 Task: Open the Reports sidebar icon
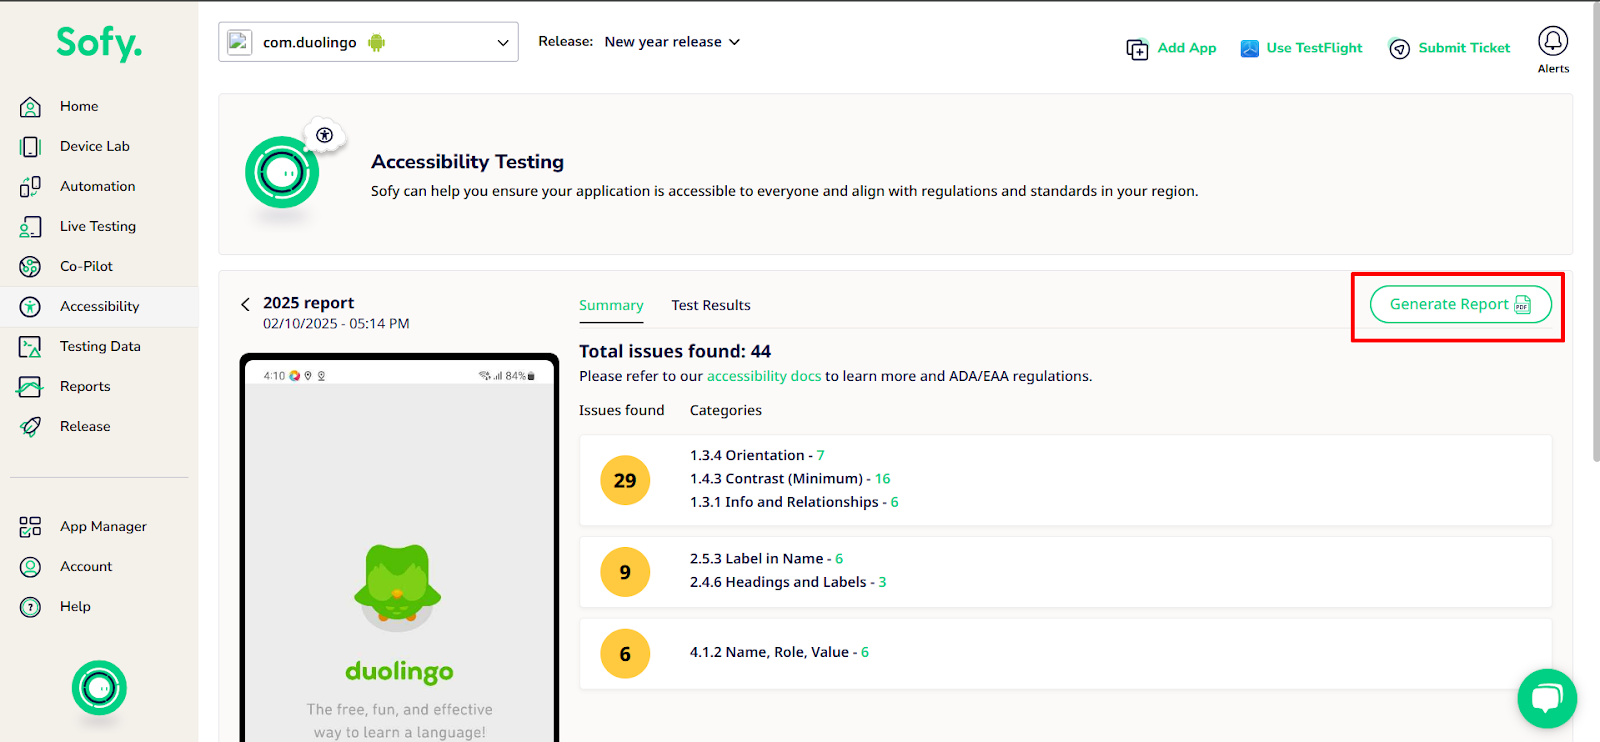click(30, 386)
